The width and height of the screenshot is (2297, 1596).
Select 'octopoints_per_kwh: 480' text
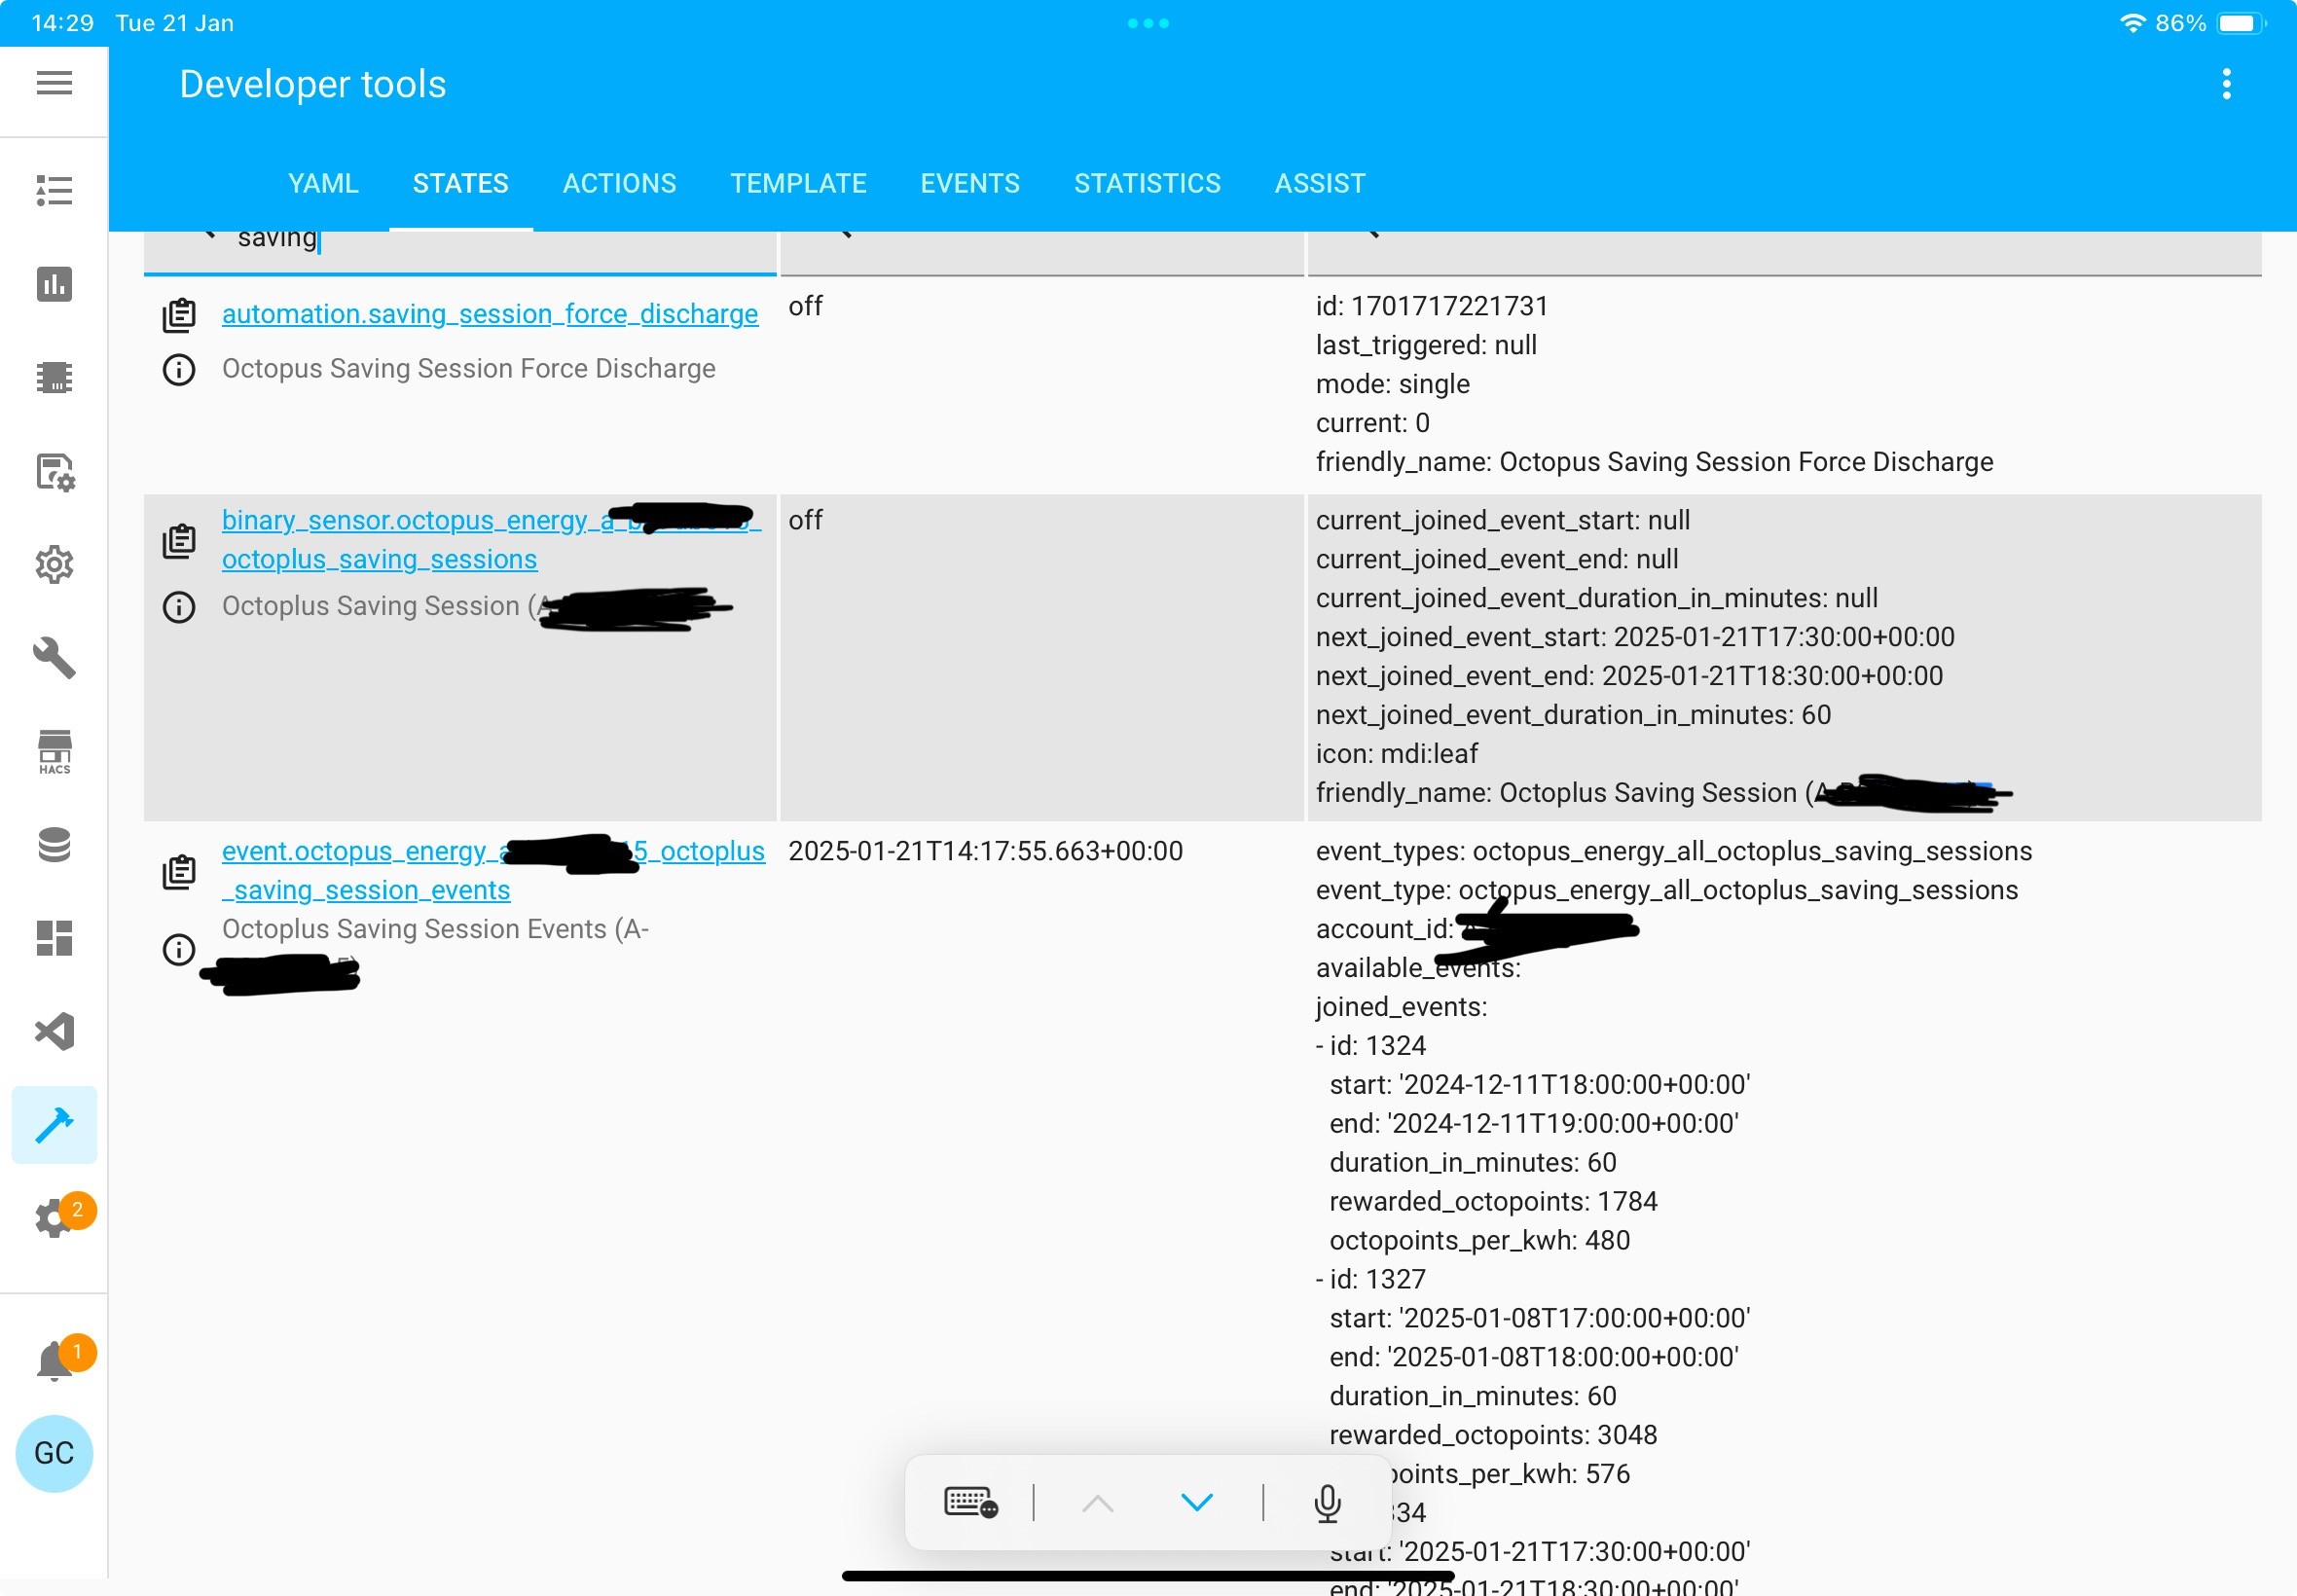click(1479, 1240)
